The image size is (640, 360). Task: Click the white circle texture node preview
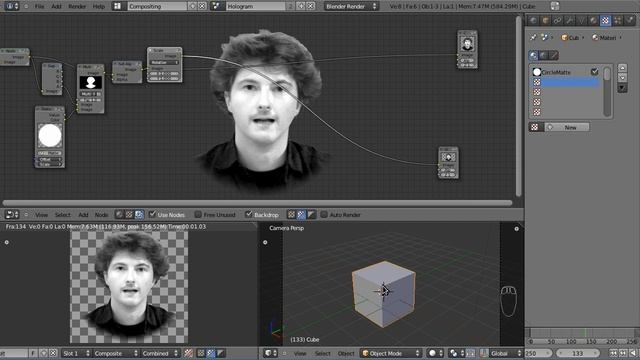[x=50, y=136]
